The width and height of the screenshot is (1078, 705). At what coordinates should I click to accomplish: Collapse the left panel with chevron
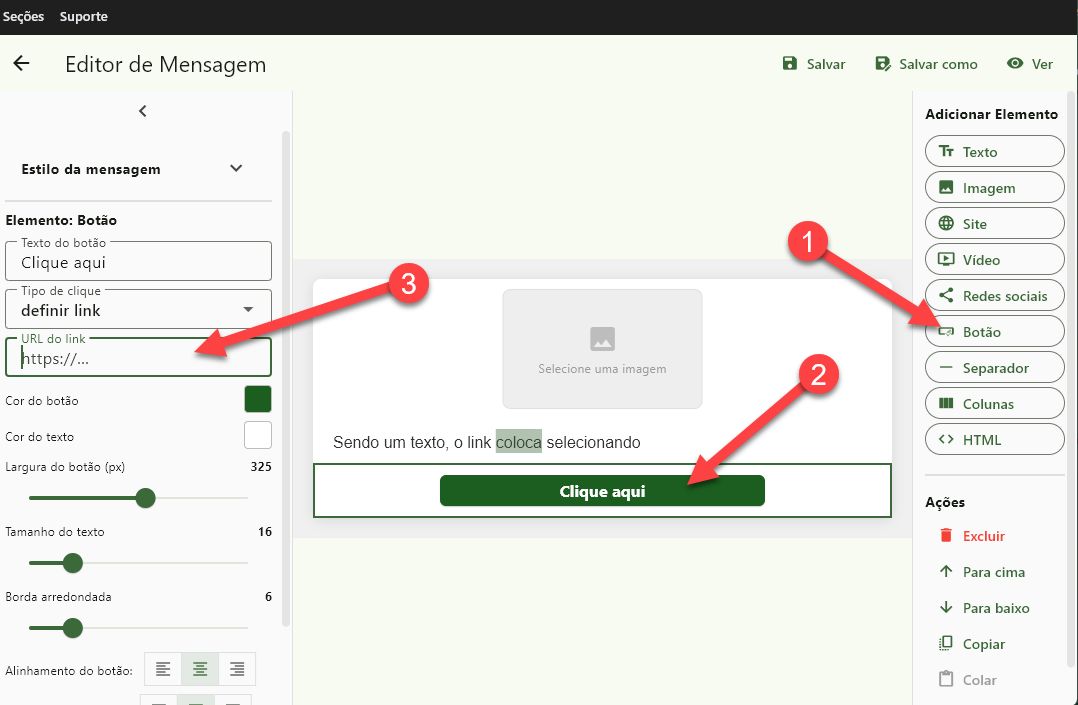pos(142,111)
